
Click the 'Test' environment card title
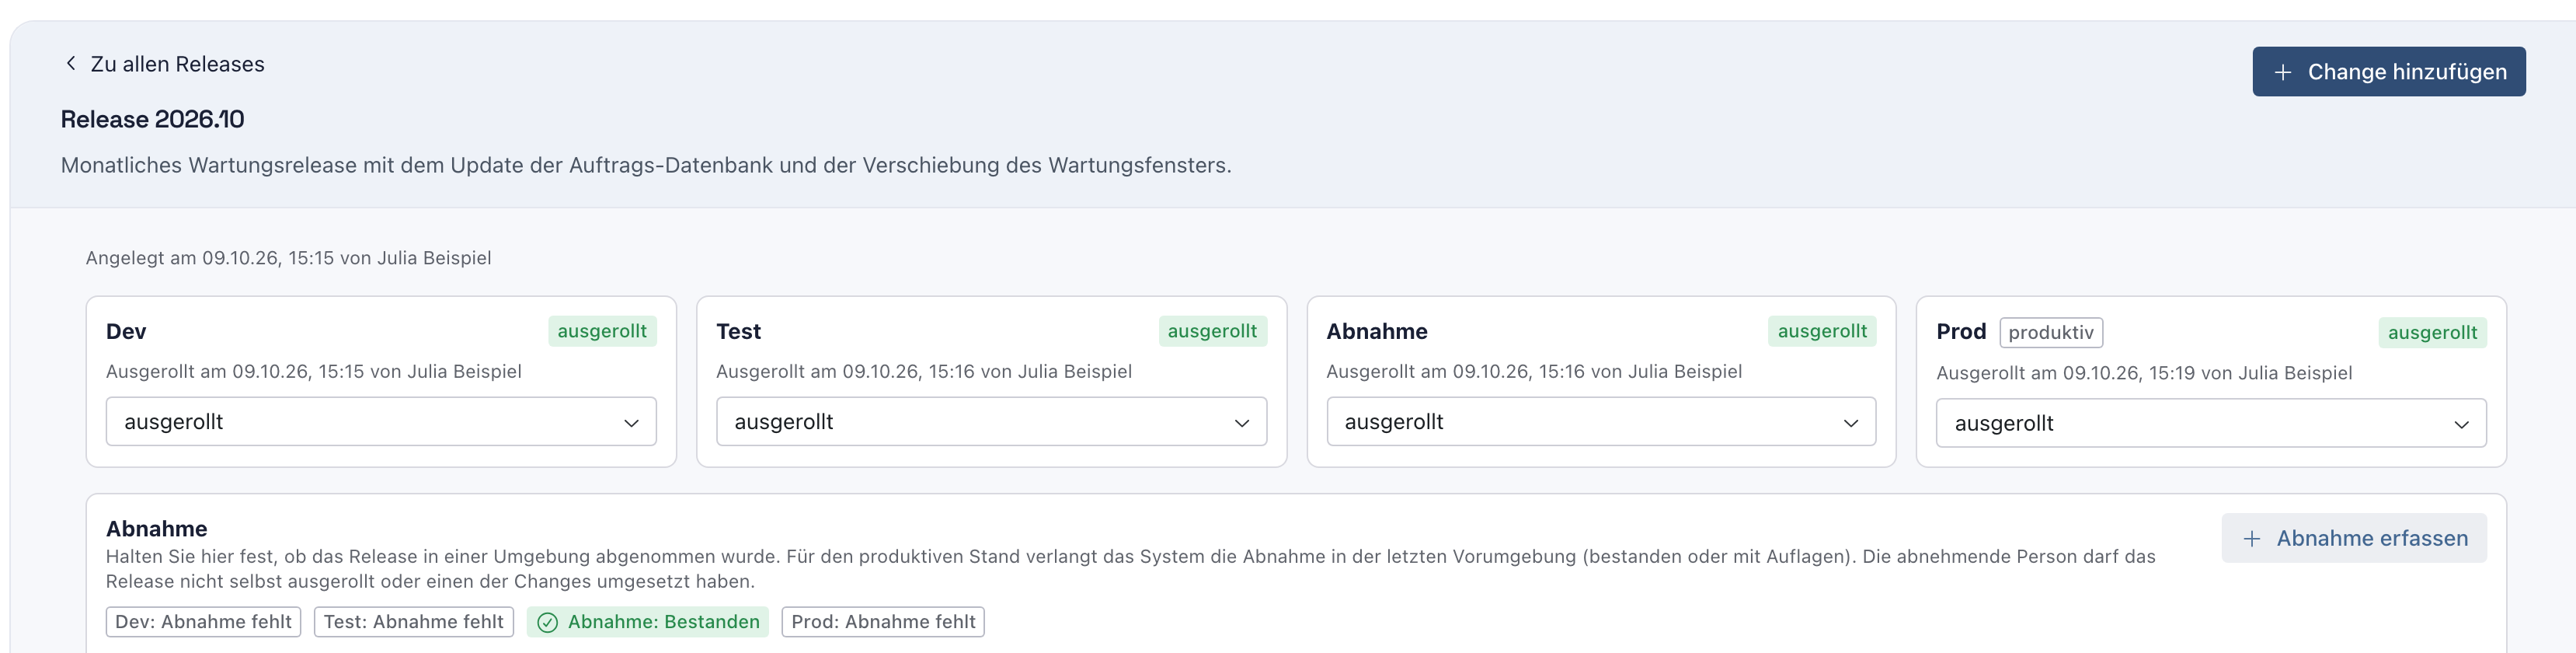click(x=738, y=331)
